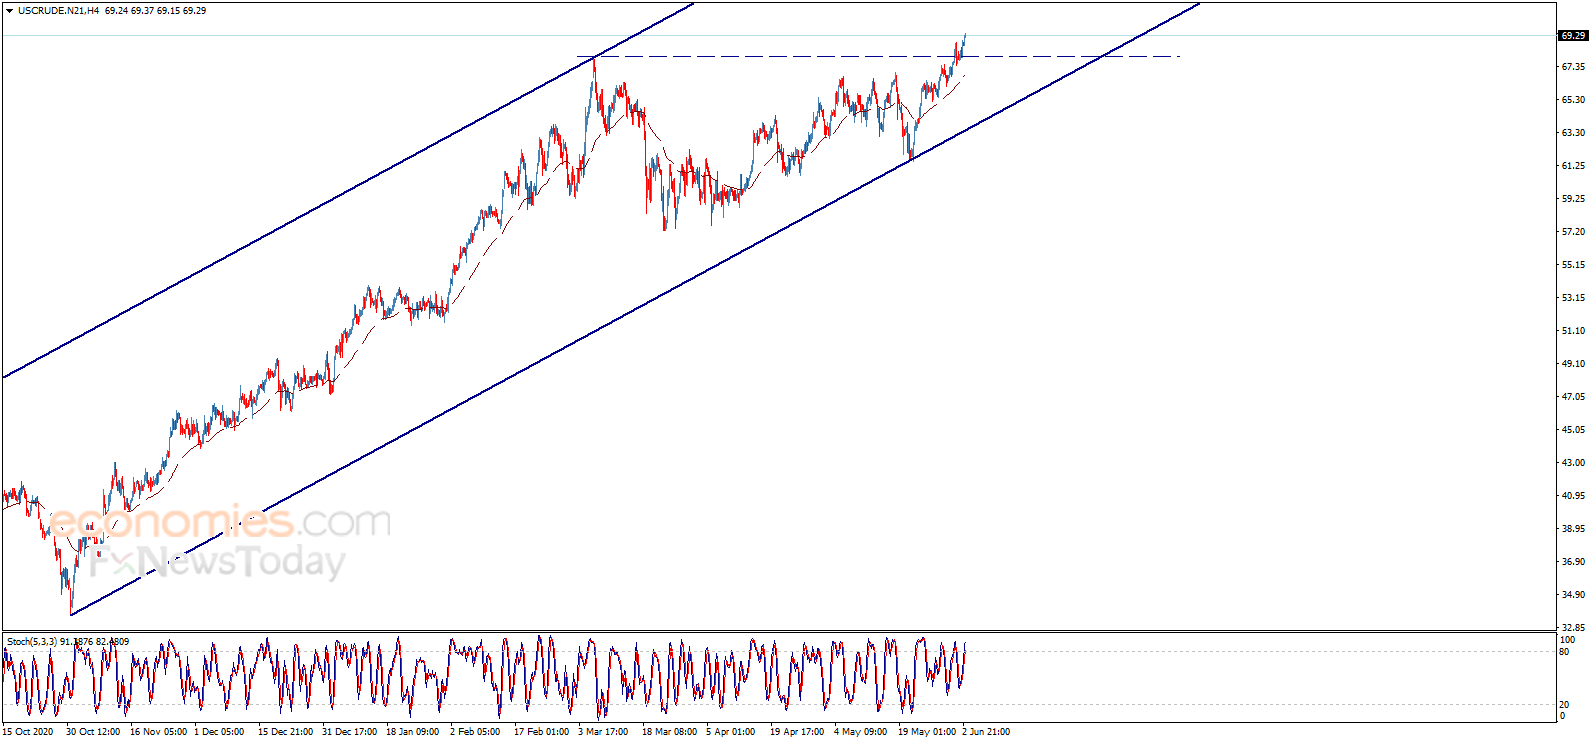The width and height of the screenshot is (1596, 743).
Task: Select the current price tag 69.29
Action: point(1573,36)
